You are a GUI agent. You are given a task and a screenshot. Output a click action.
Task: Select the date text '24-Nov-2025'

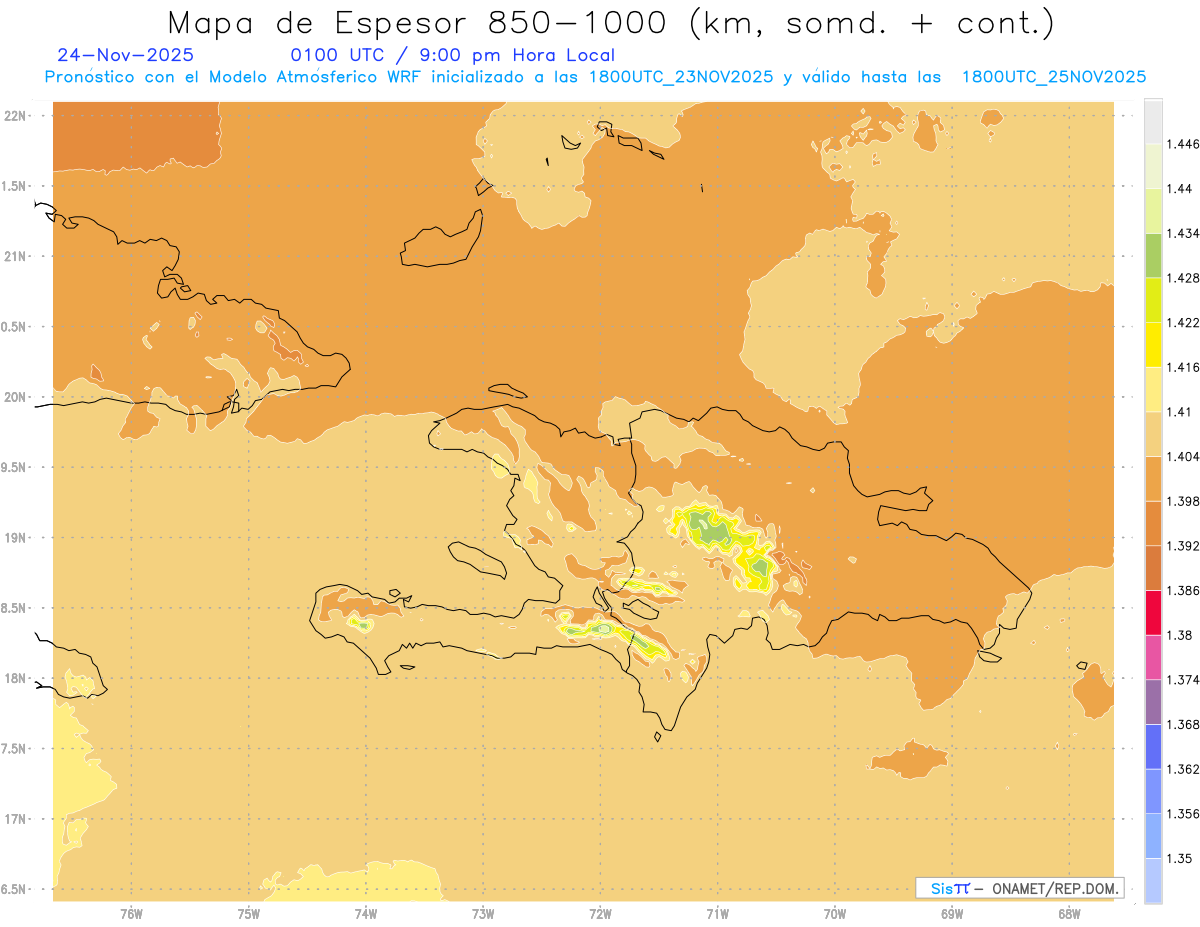tap(126, 55)
